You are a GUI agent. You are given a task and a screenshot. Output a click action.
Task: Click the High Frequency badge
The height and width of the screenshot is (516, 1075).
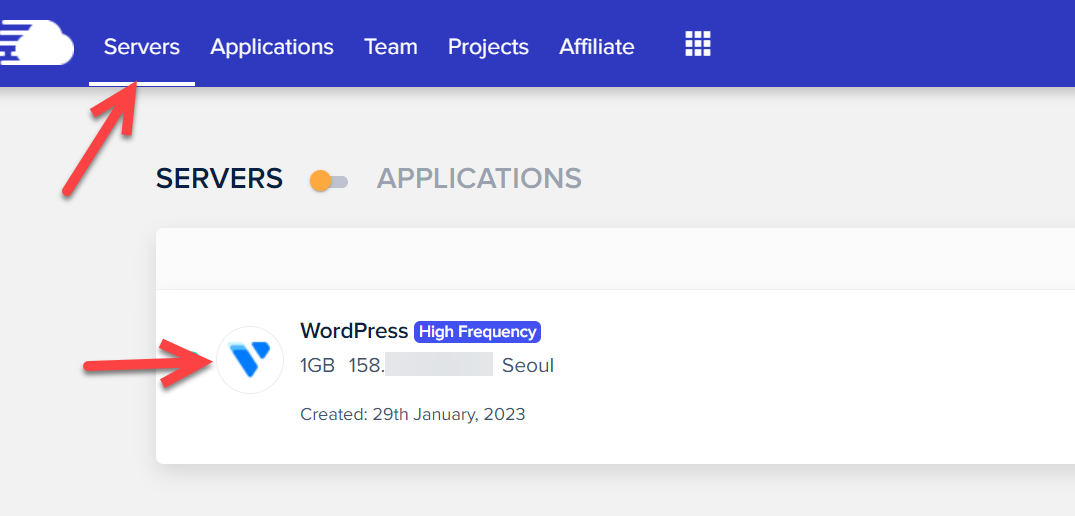pyautogui.click(x=478, y=332)
